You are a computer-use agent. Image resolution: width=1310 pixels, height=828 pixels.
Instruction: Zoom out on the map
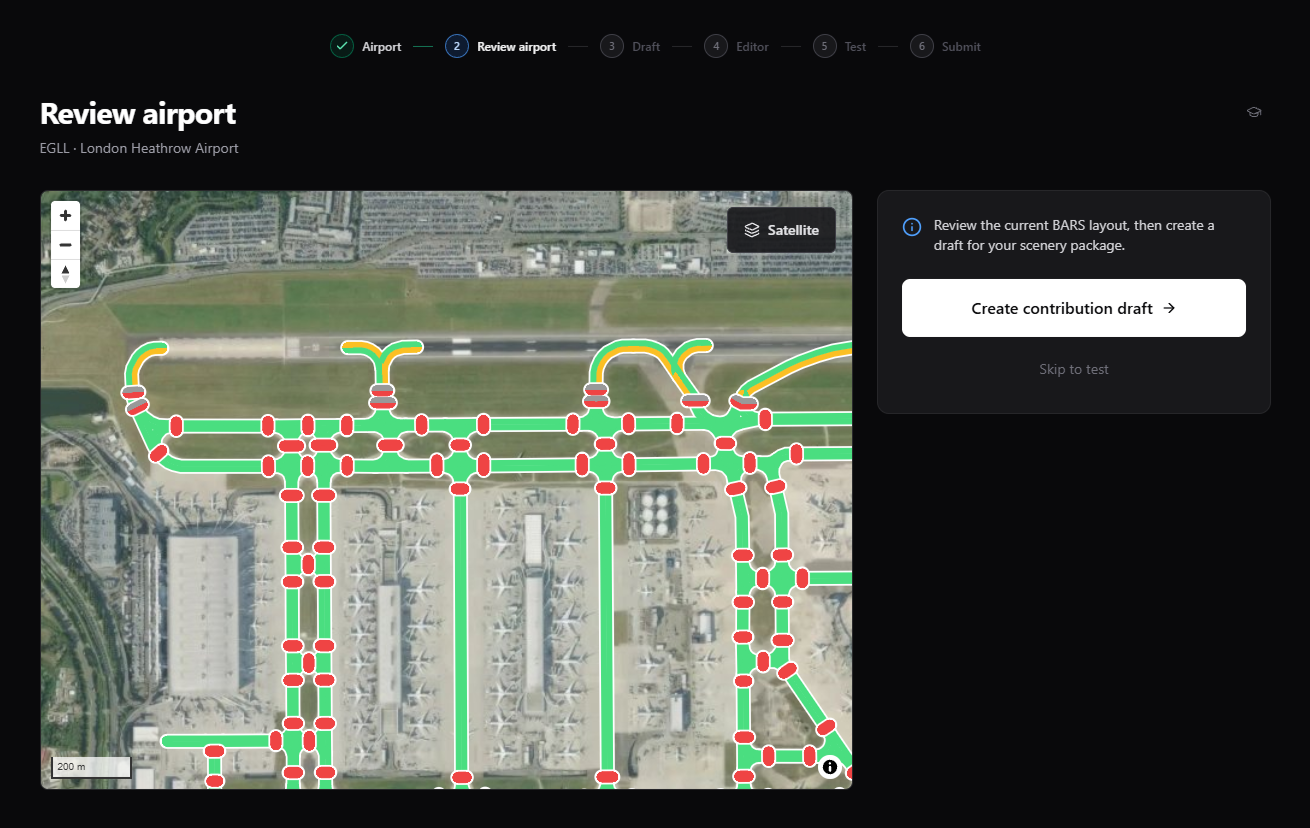pos(65,244)
